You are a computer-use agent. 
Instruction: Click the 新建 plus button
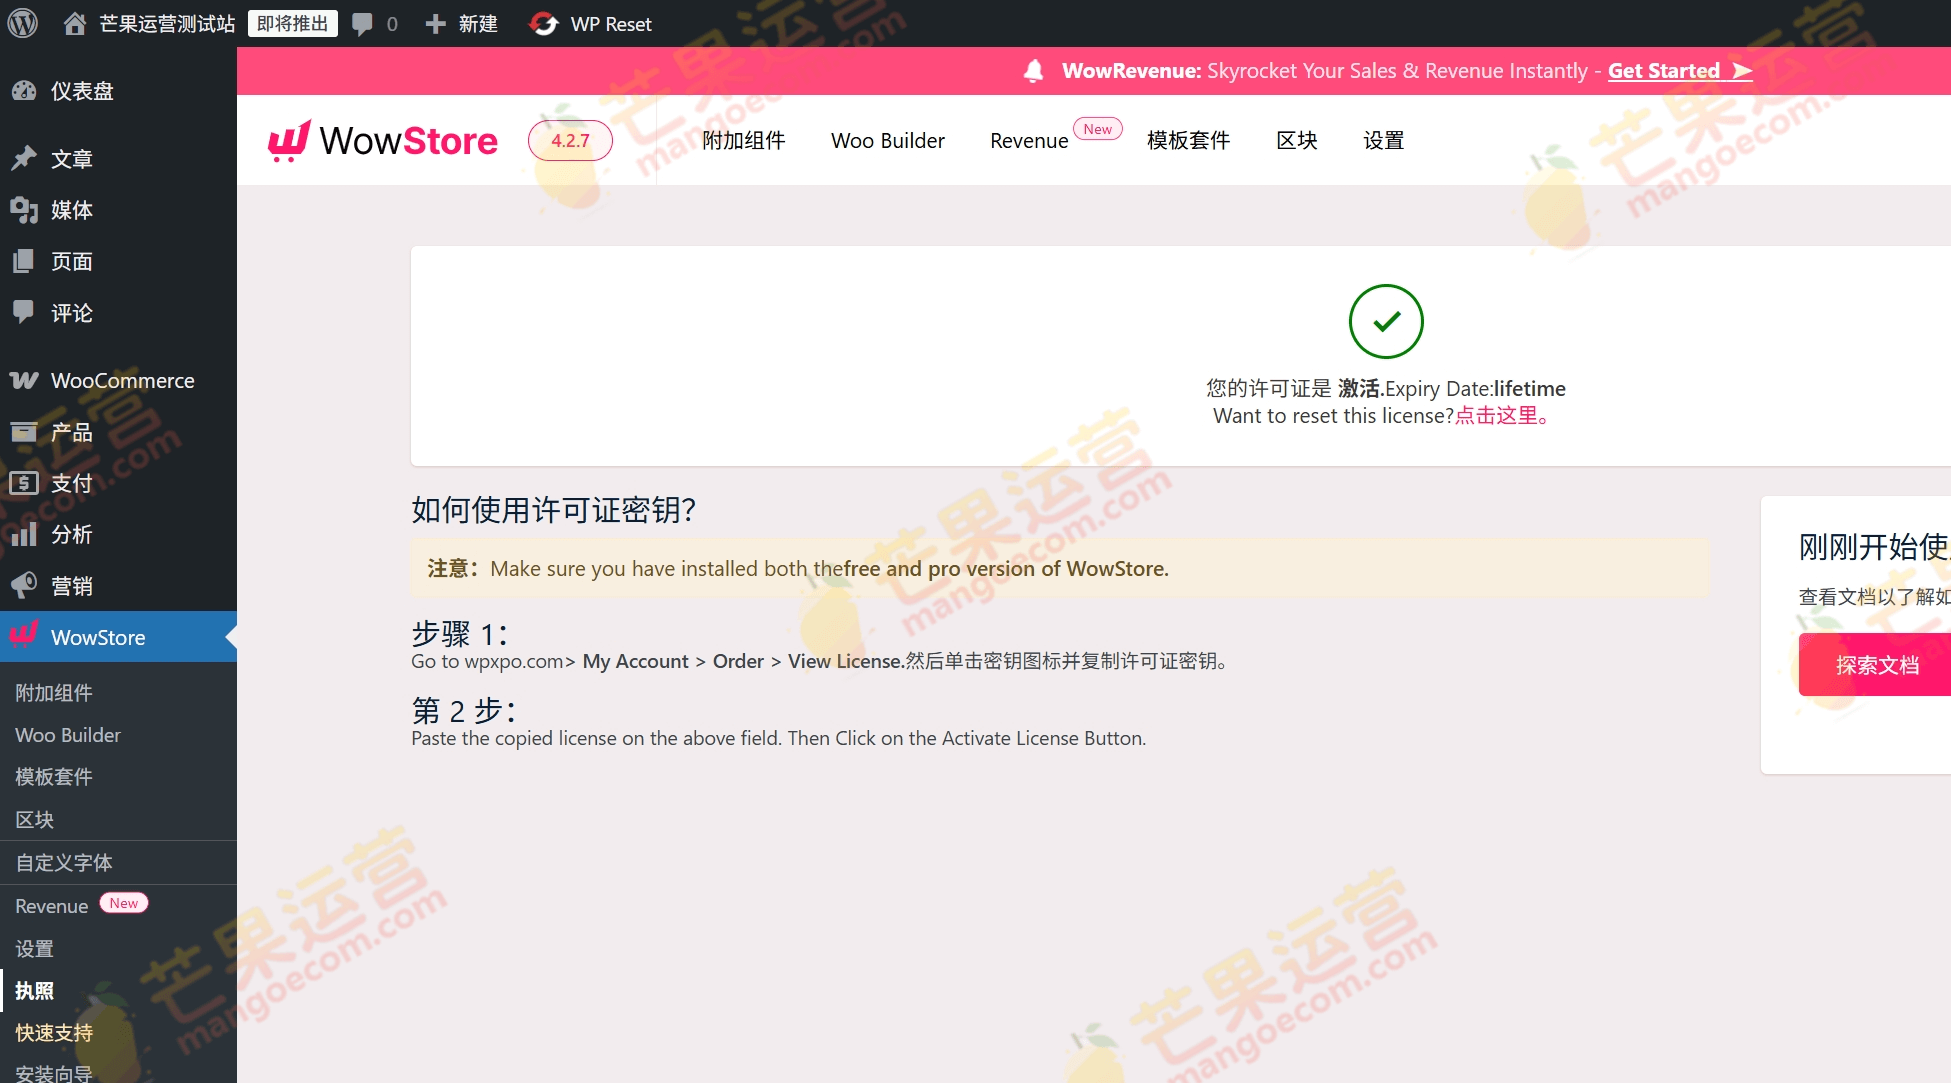435,23
